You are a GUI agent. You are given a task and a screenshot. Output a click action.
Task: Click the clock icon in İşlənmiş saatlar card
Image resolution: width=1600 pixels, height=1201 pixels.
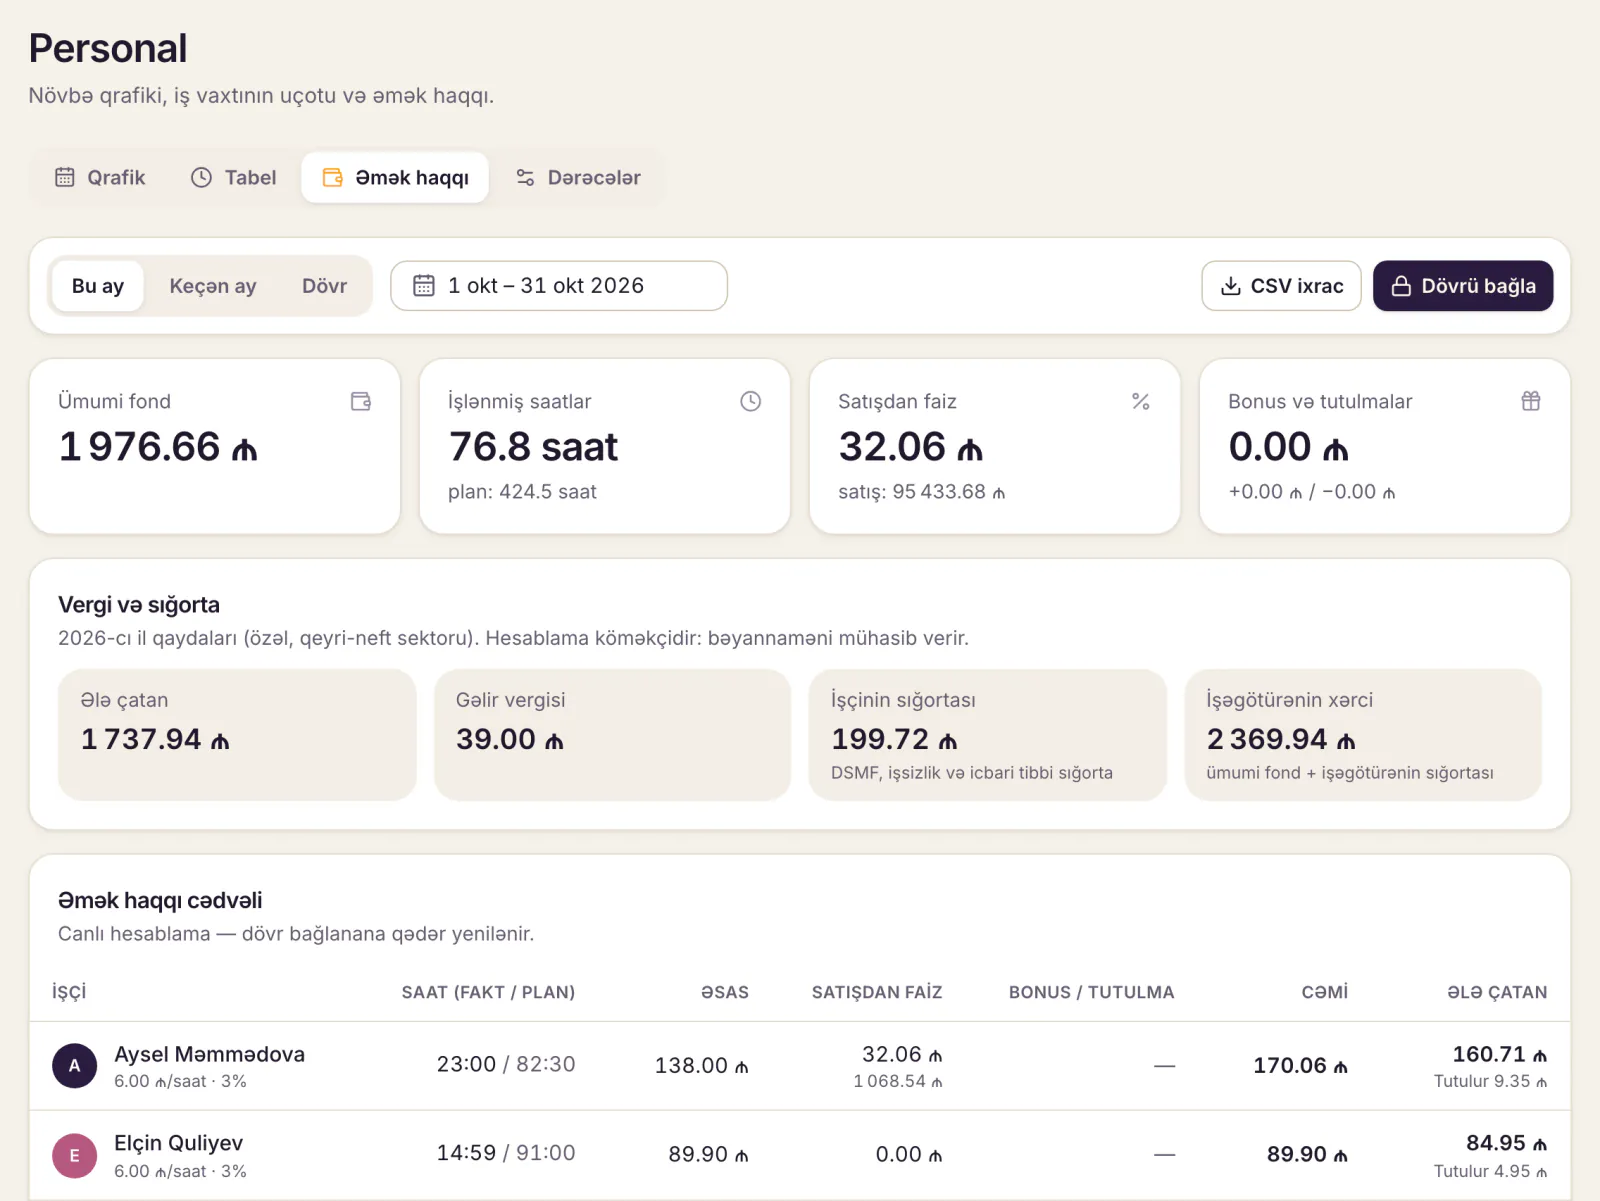point(751,401)
